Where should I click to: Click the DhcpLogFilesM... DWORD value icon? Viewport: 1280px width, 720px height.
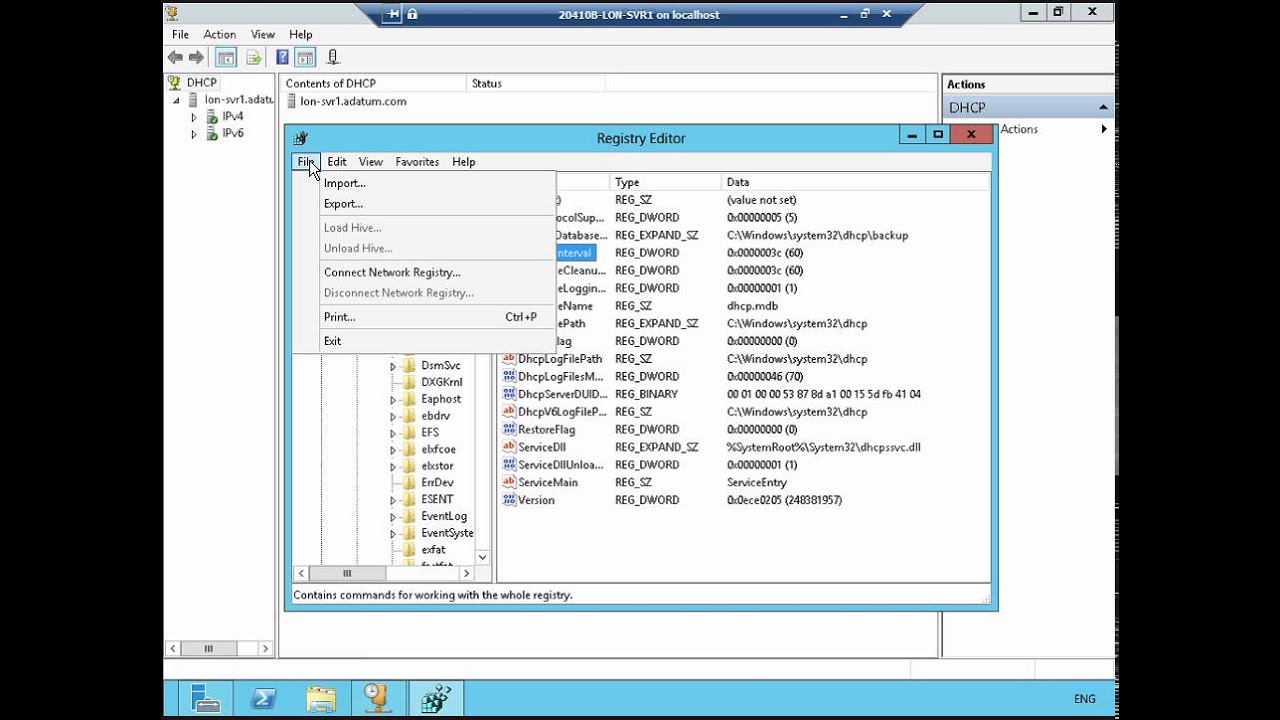point(509,377)
